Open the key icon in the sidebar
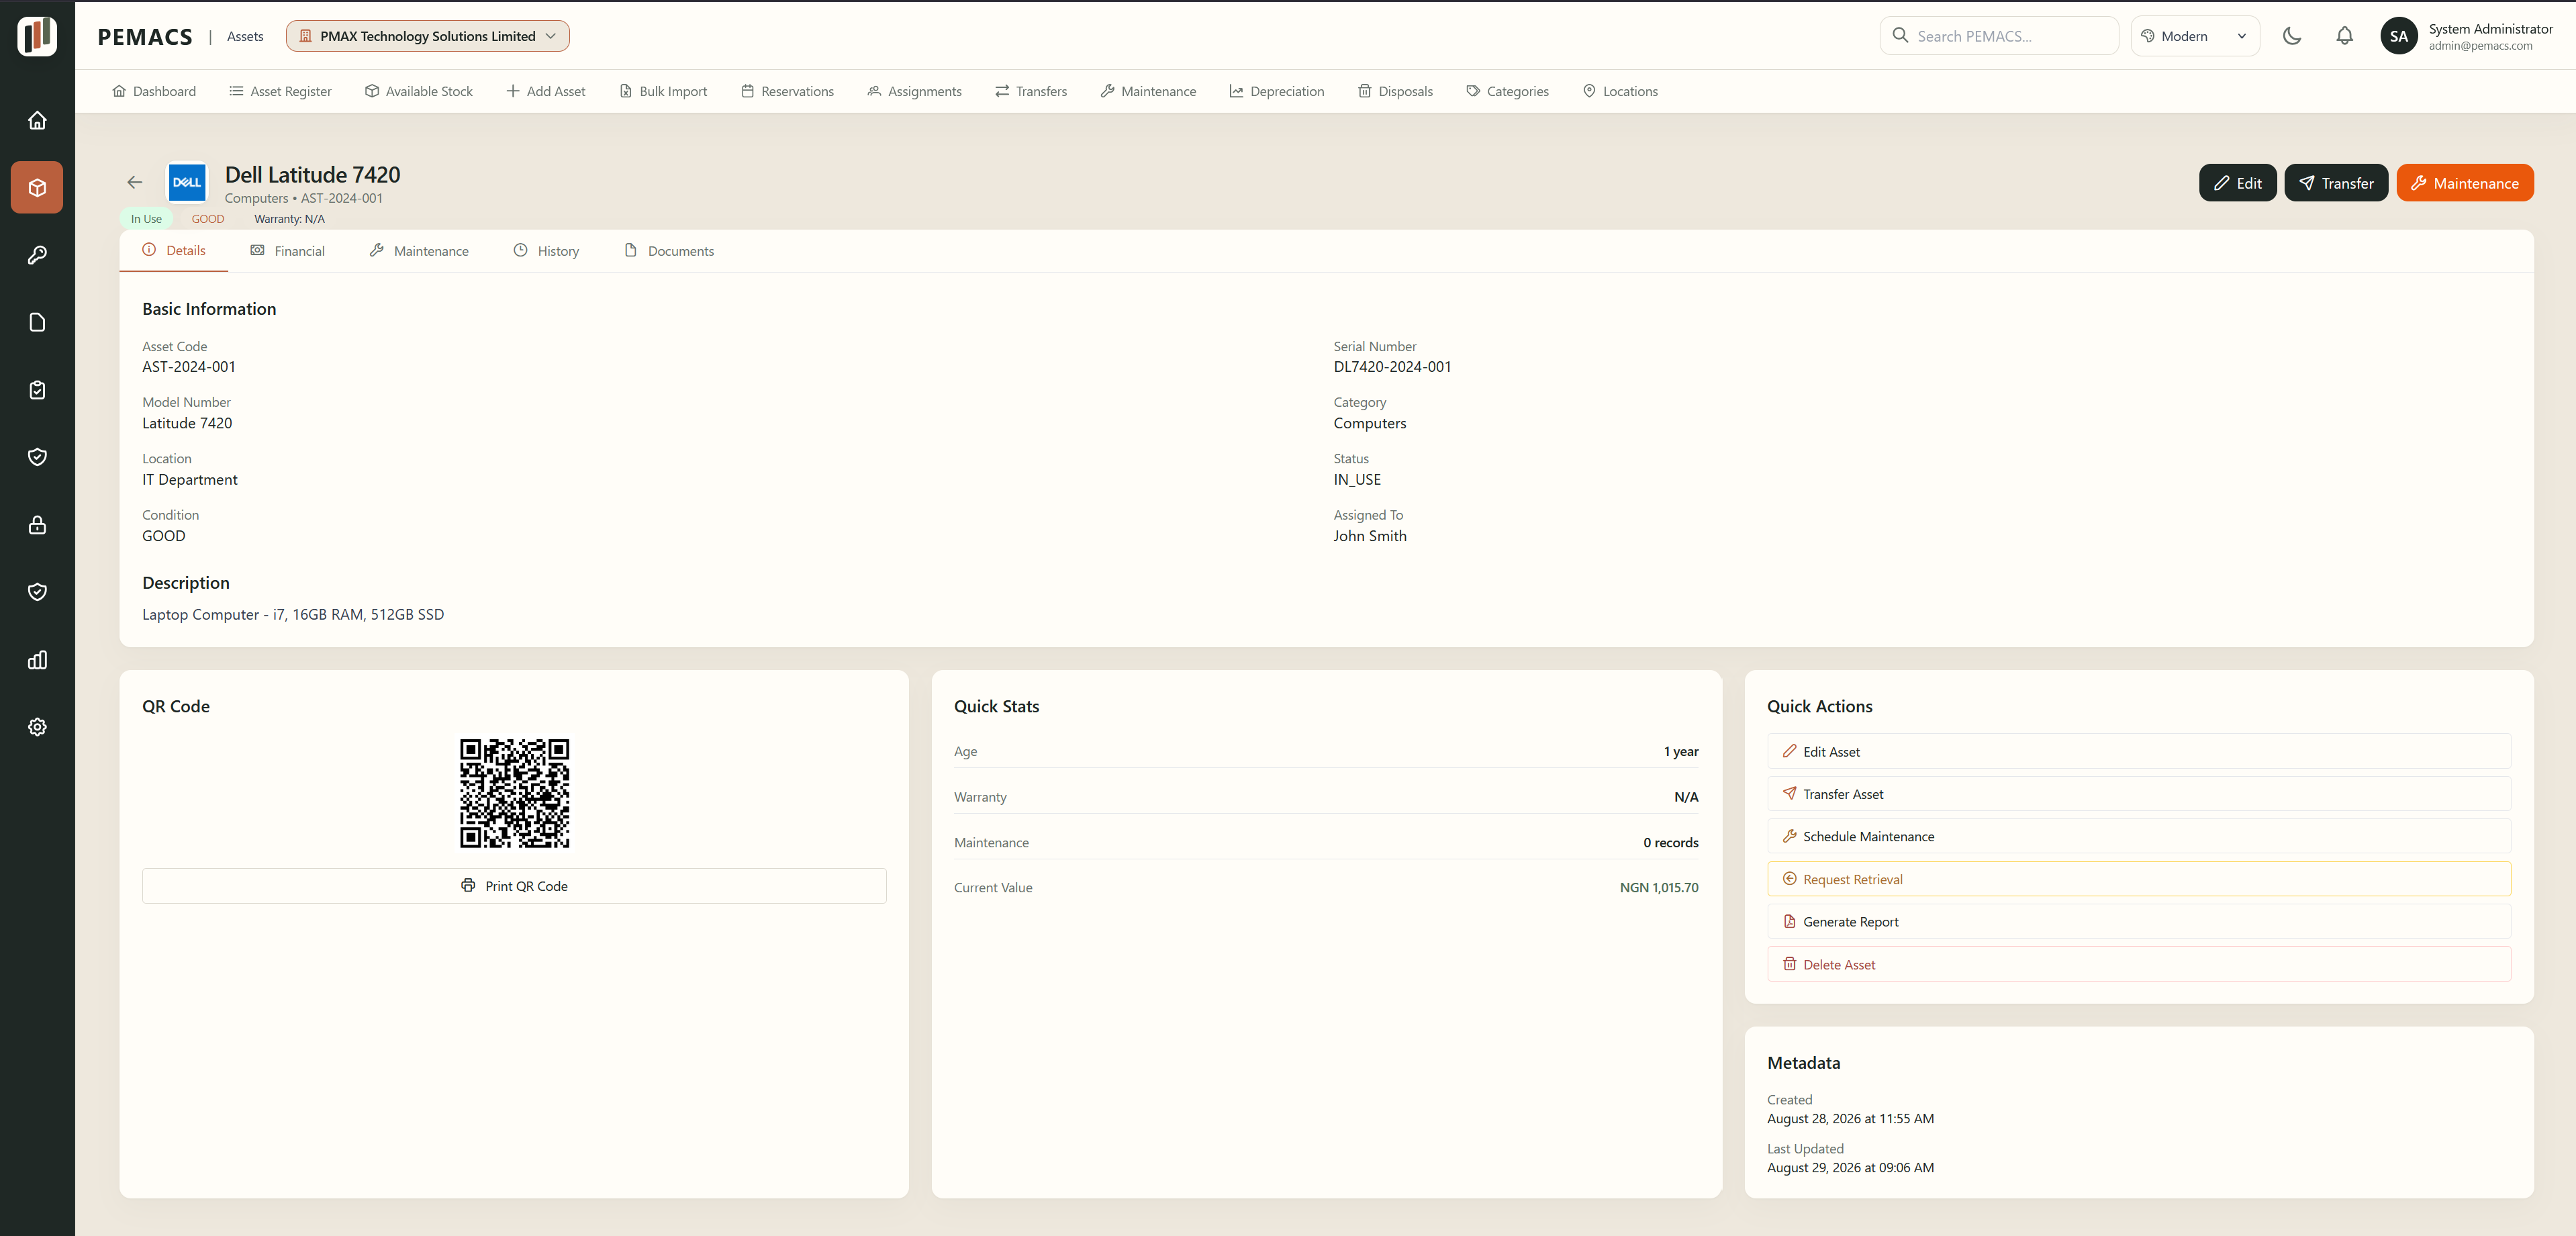The image size is (2576, 1236). [x=37, y=255]
